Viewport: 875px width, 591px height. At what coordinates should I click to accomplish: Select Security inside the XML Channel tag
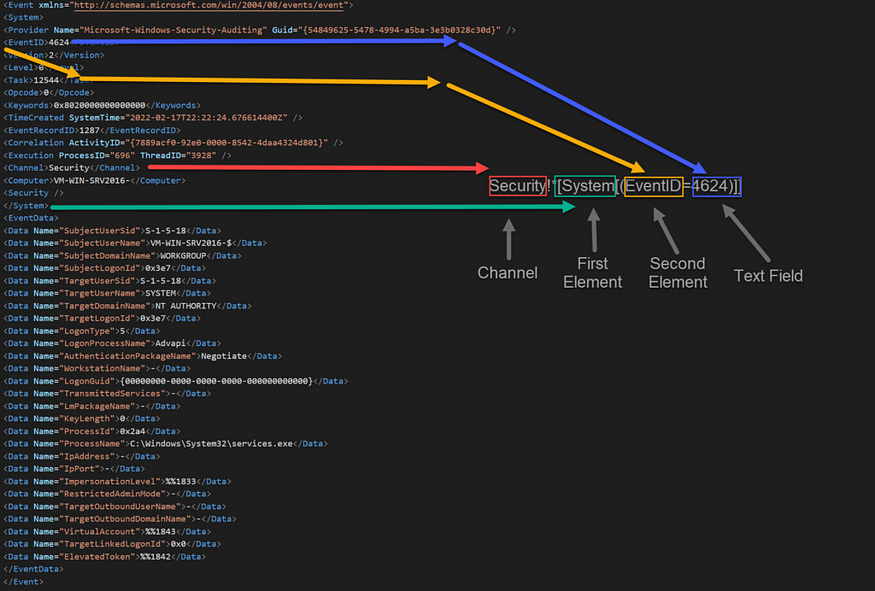coord(69,168)
